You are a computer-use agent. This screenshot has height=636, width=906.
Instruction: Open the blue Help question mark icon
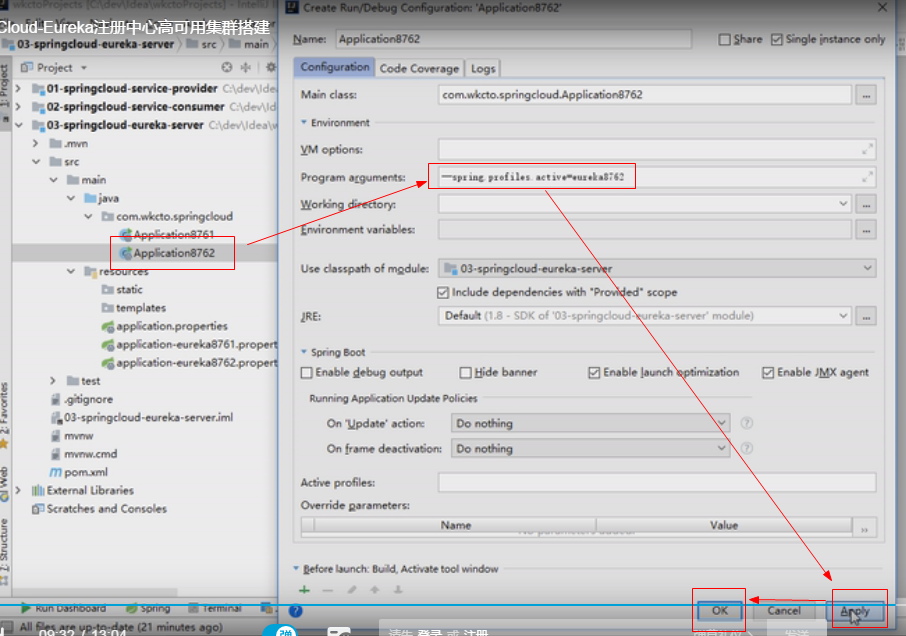295,611
